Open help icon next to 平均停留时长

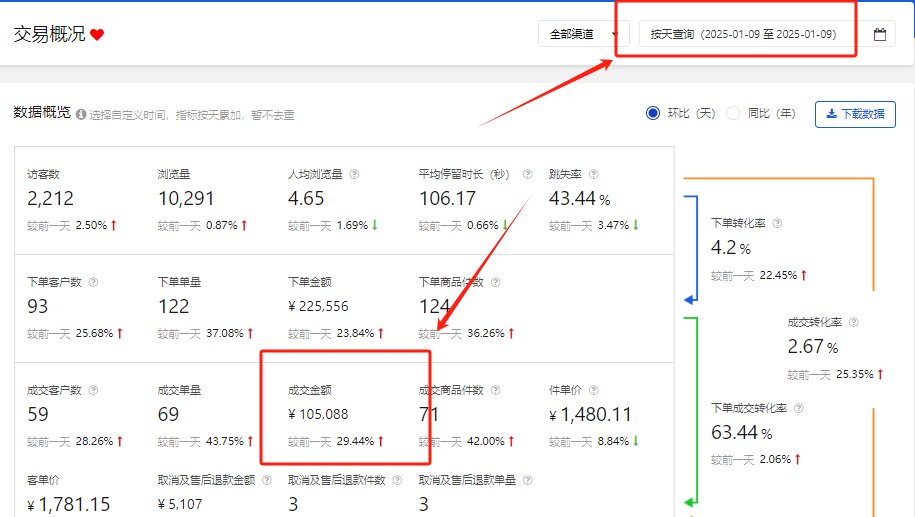(x=528, y=174)
